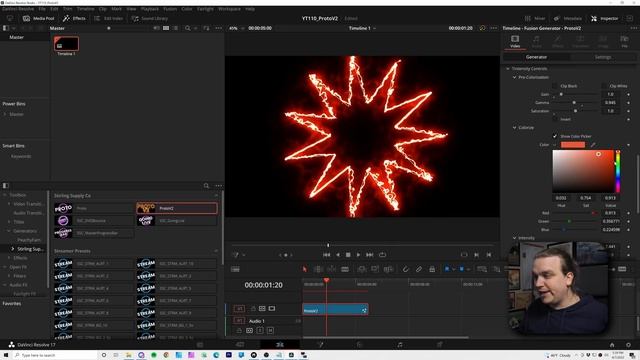
Task: Toggle the Position Lock padlock icon
Action: [x=432, y=269]
